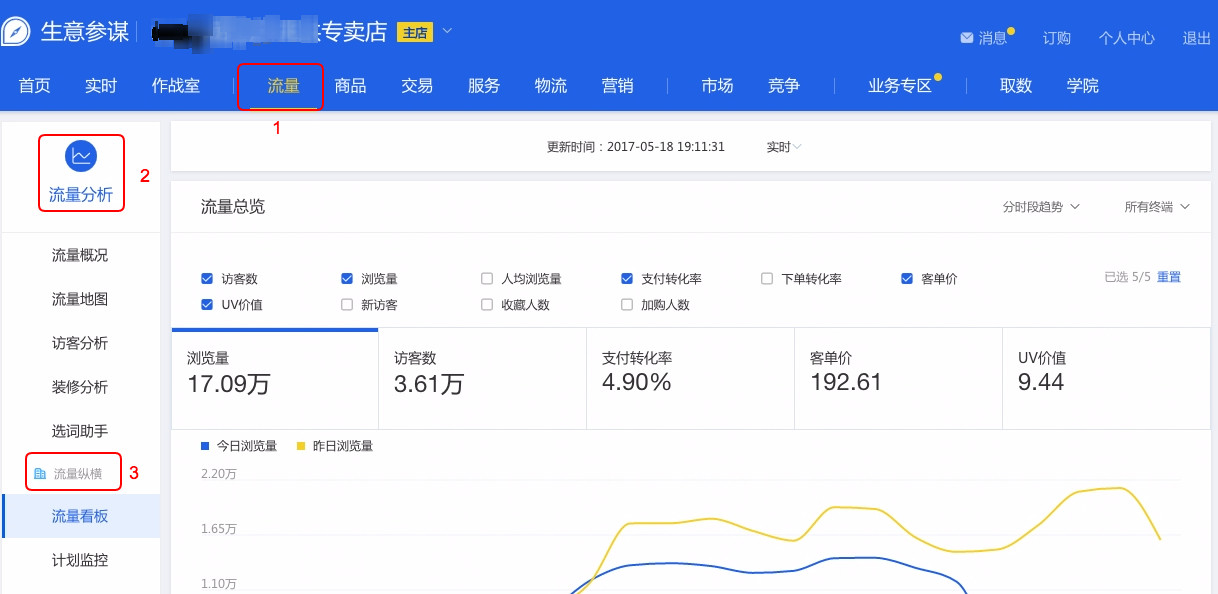Open the 分时段趋势 dropdown
Viewport: 1218px width, 594px height.
[1041, 207]
